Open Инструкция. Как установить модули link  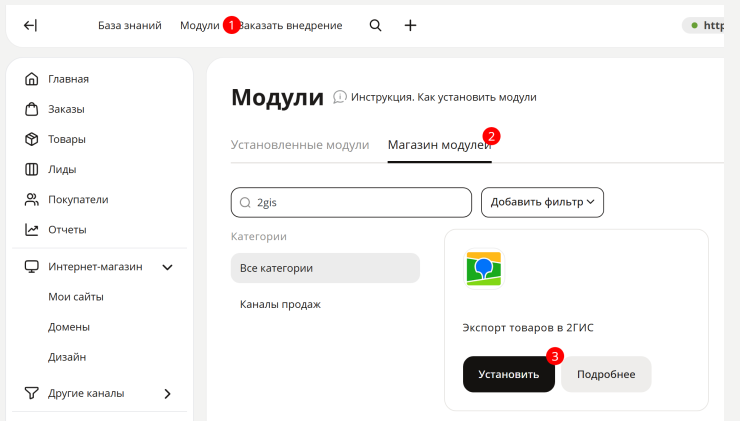click(x=444, y=97)
